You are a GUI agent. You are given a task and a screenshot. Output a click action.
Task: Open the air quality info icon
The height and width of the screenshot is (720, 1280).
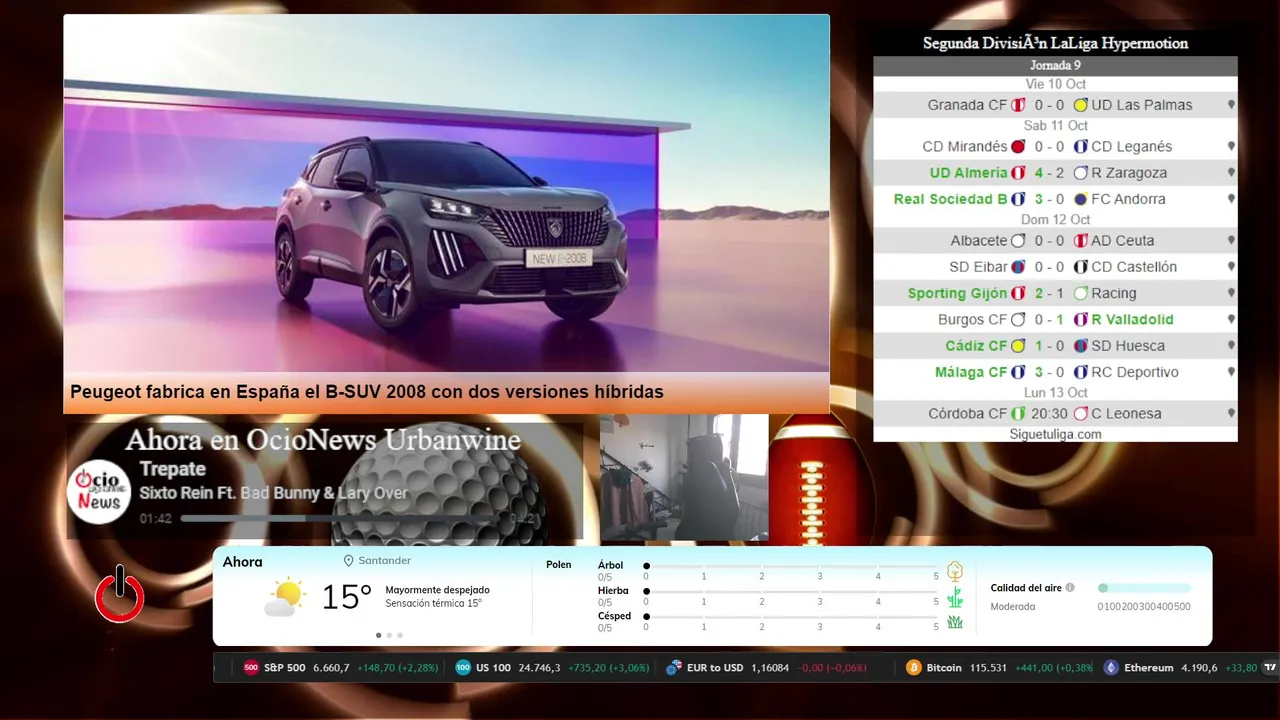pos(1070,588)
